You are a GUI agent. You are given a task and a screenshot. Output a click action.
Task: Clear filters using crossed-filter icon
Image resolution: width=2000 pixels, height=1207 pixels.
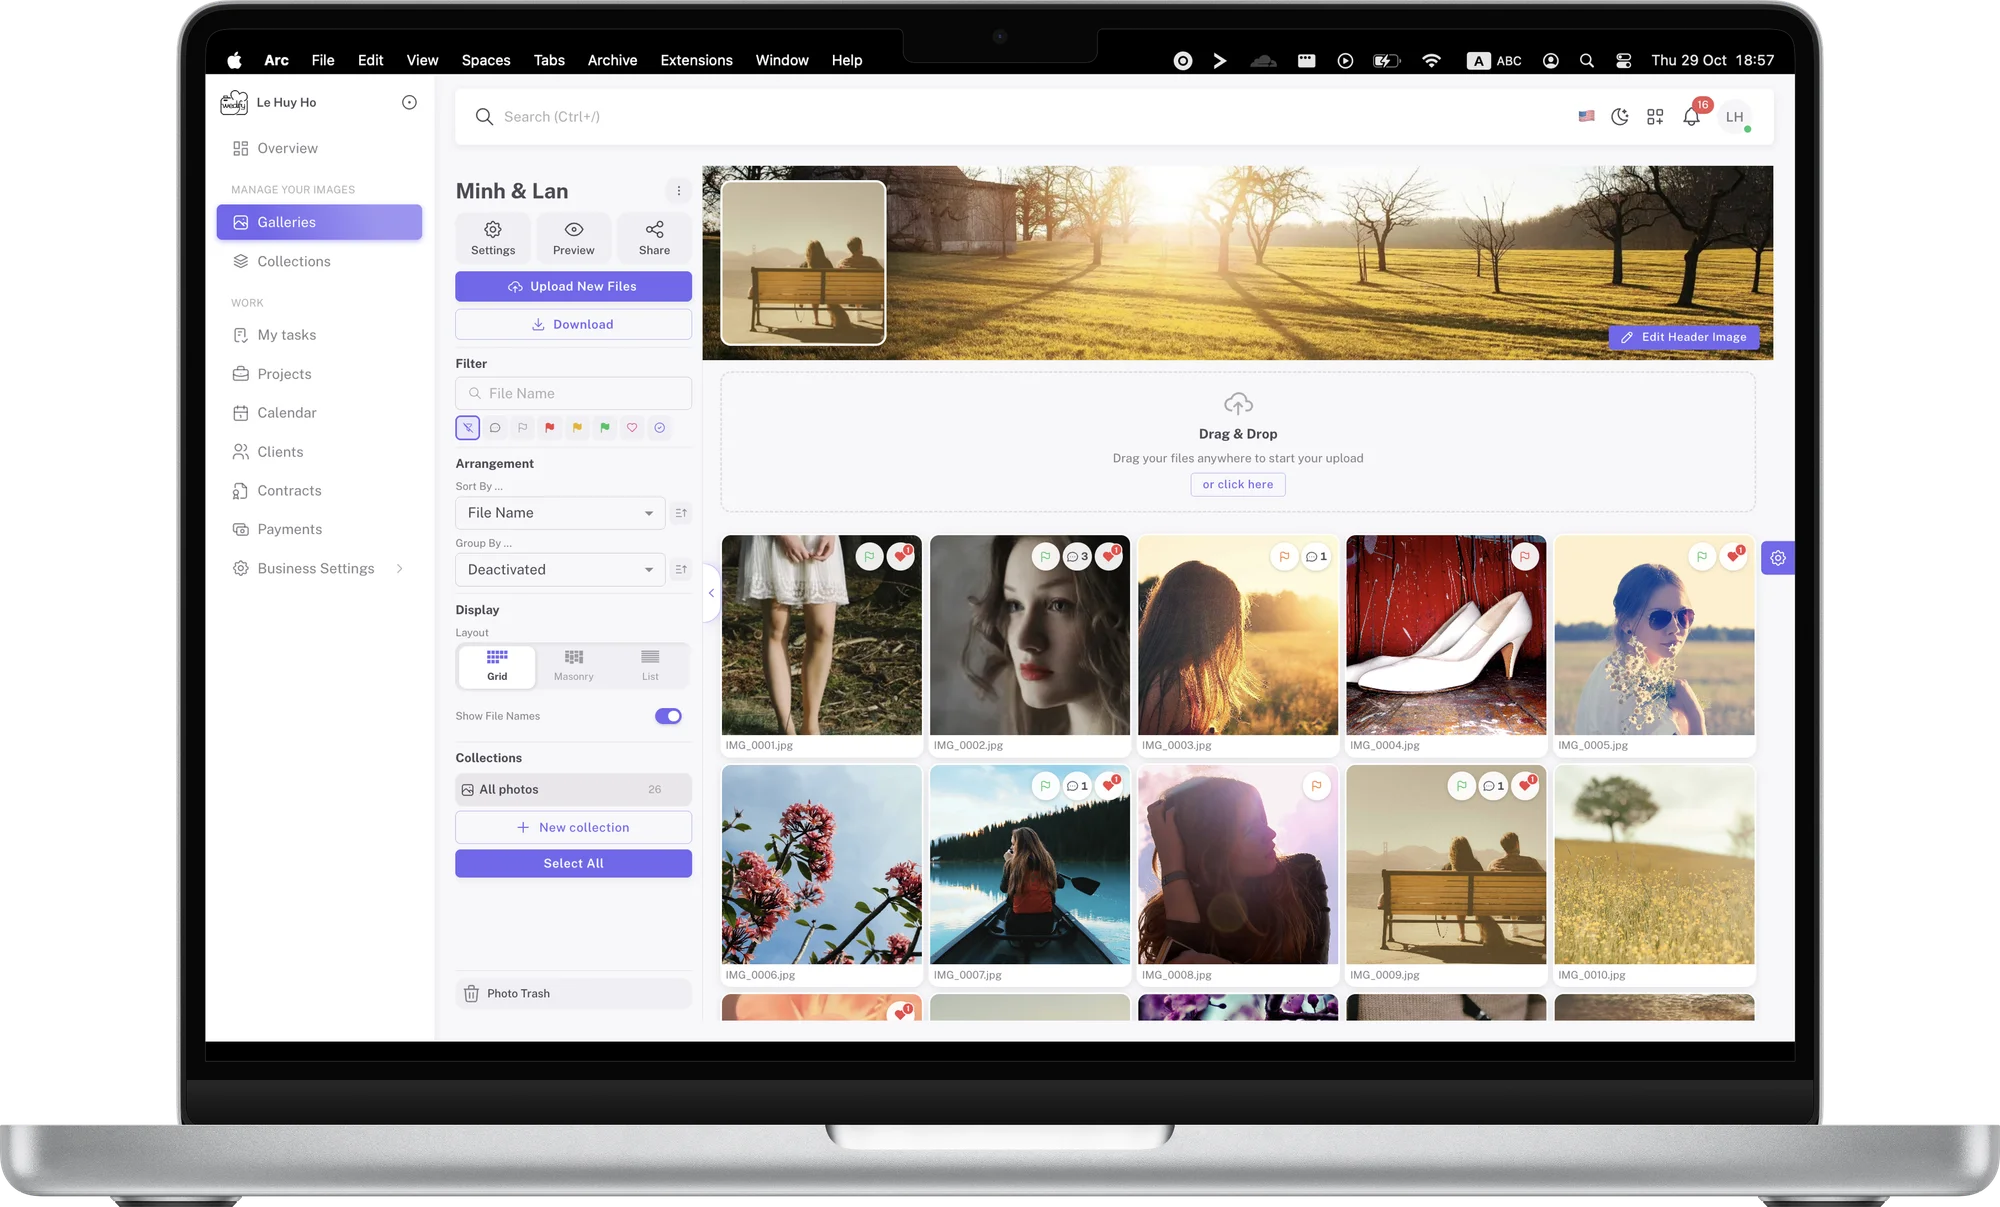point(468,428)
